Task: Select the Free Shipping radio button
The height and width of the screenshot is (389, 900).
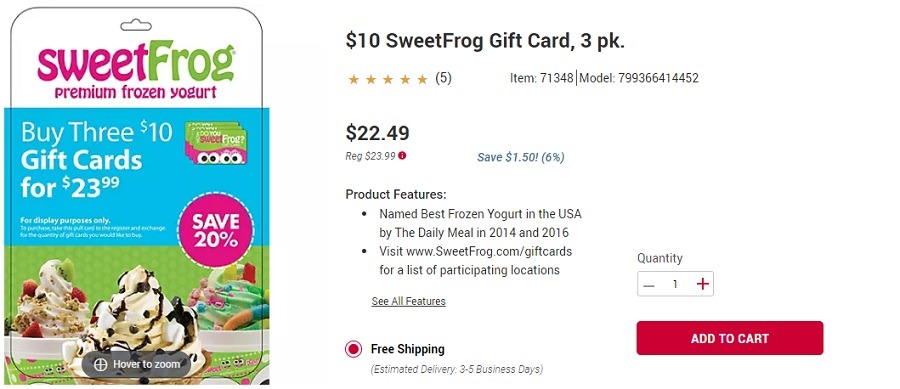Action: click(x=354, y=349)
